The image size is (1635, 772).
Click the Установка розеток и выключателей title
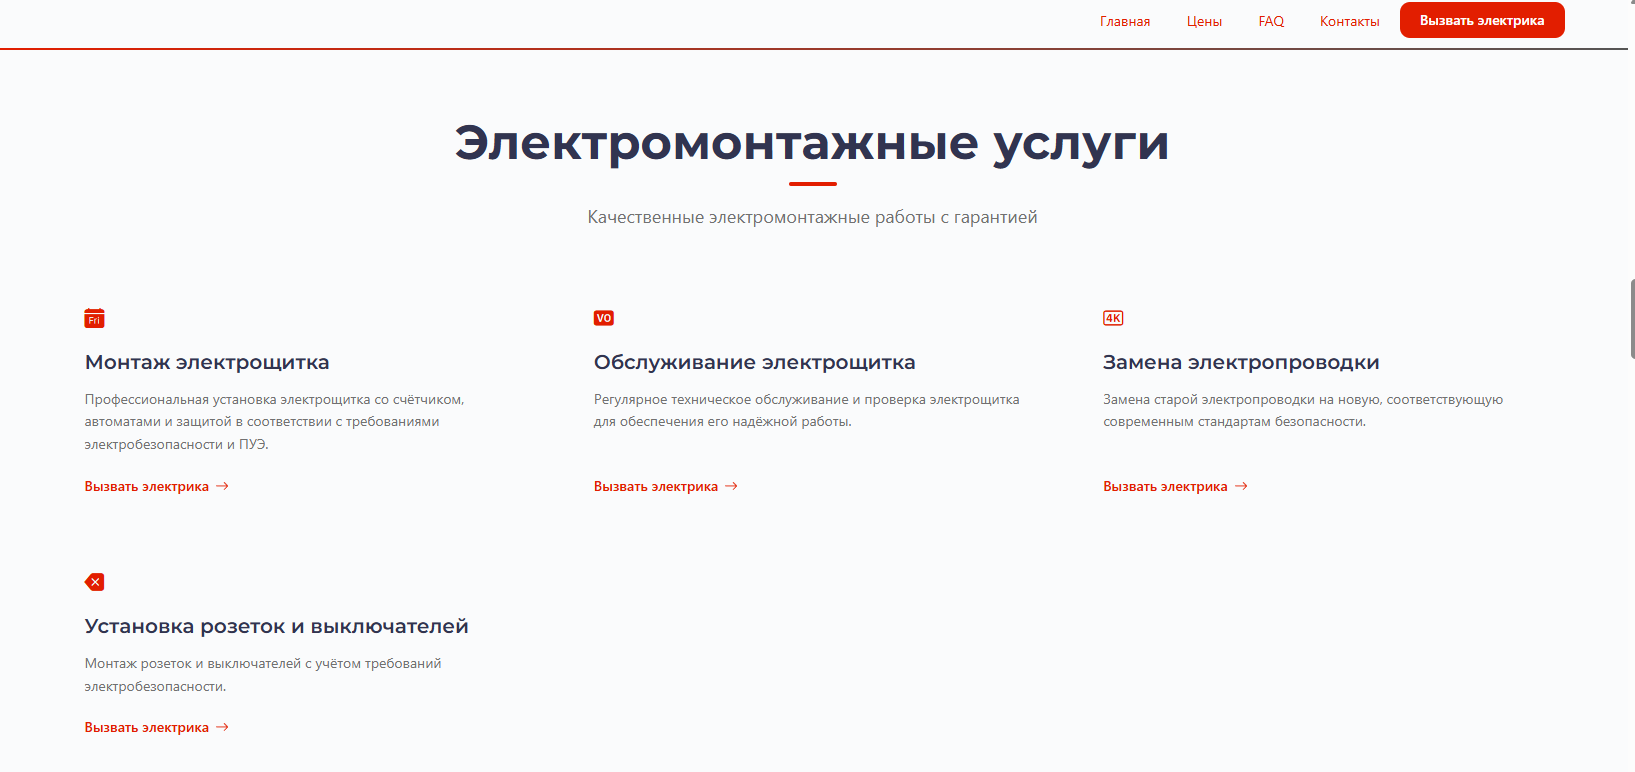(276, 626)
